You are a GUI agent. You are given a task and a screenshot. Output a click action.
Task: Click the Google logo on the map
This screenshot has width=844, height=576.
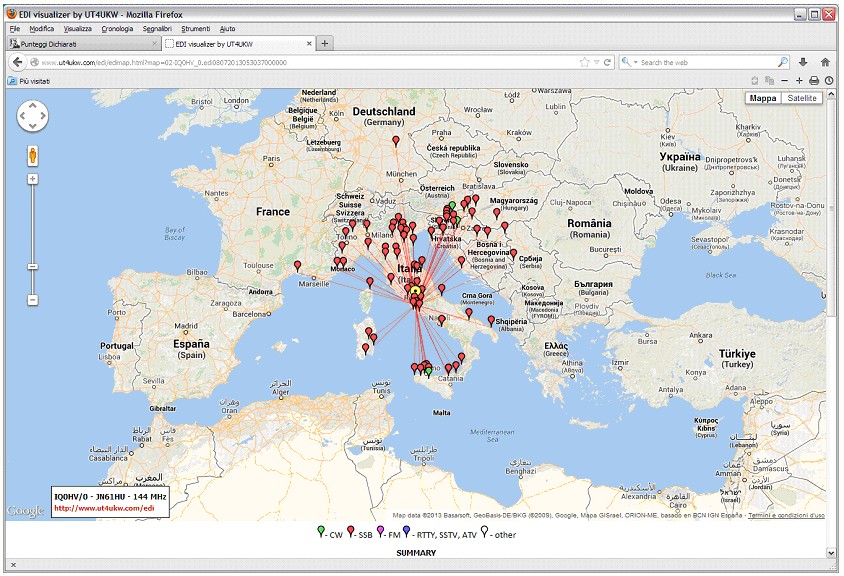[x=25, y=510]
